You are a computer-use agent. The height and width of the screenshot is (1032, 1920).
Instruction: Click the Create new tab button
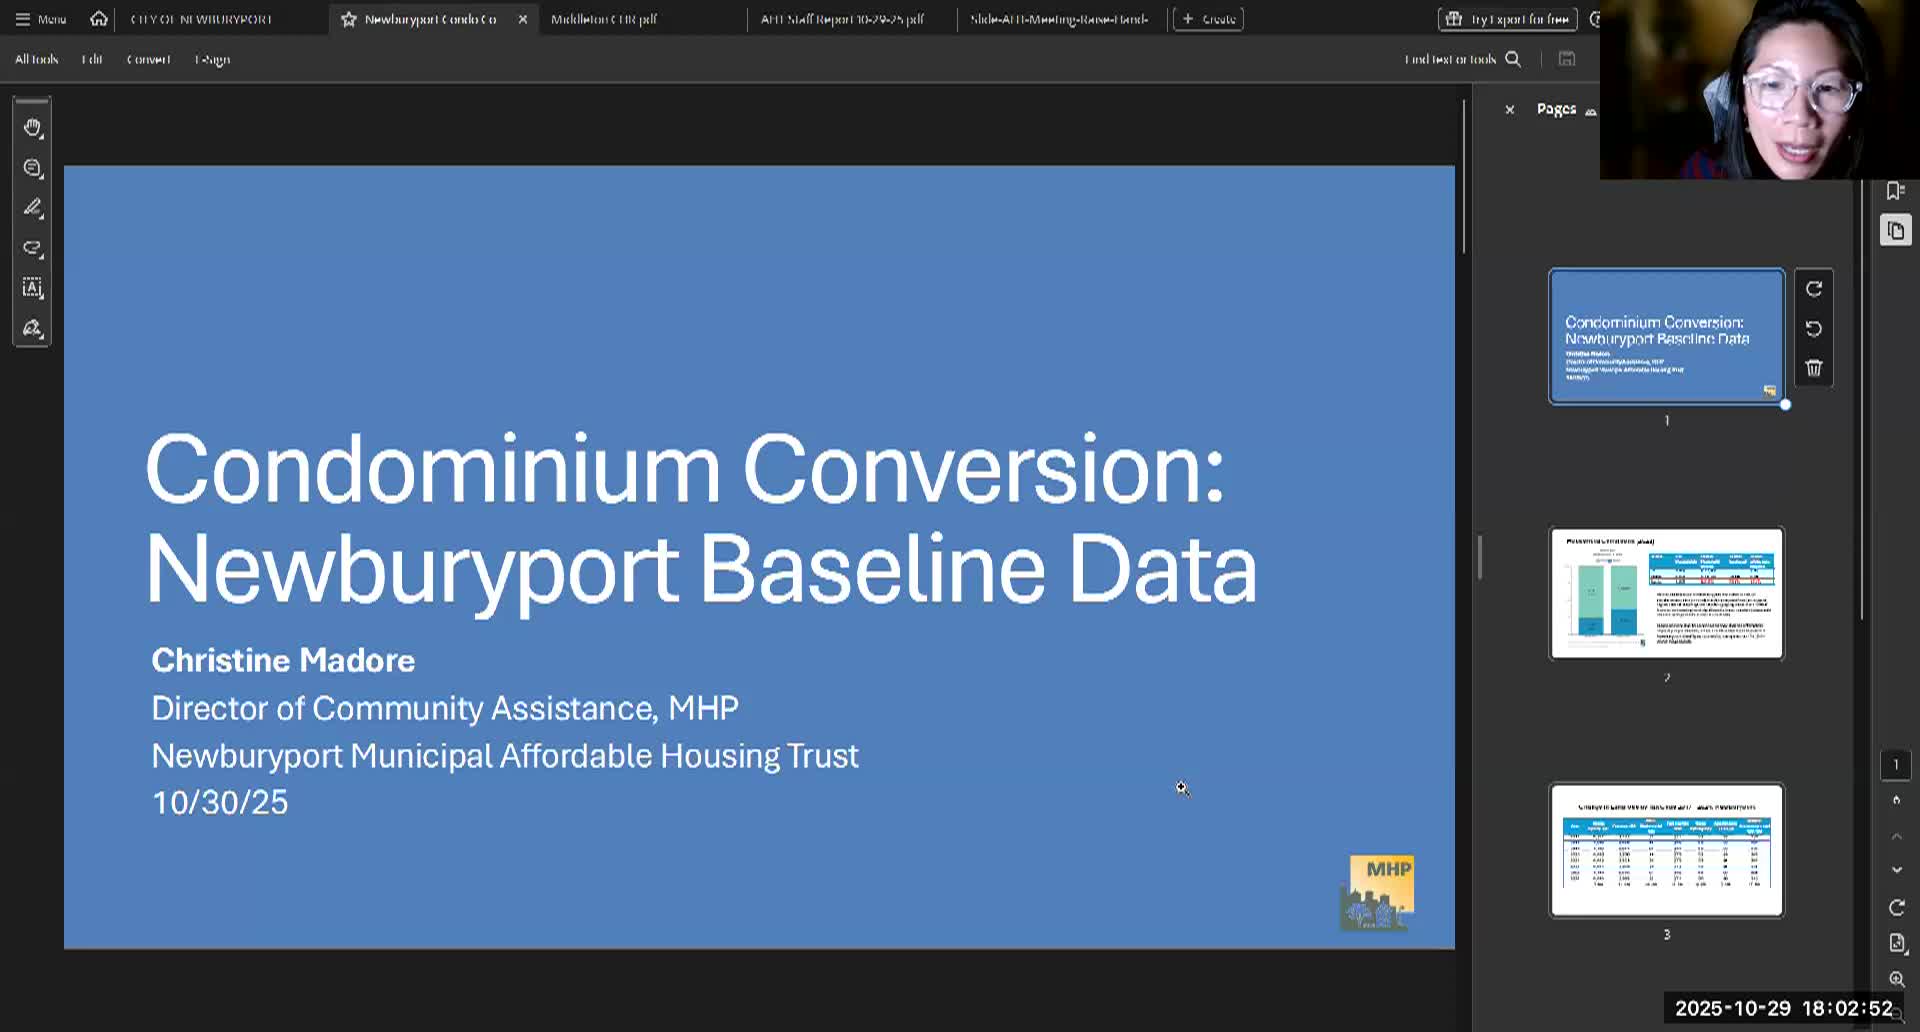pyautogui.click(x=1208, y=19)
